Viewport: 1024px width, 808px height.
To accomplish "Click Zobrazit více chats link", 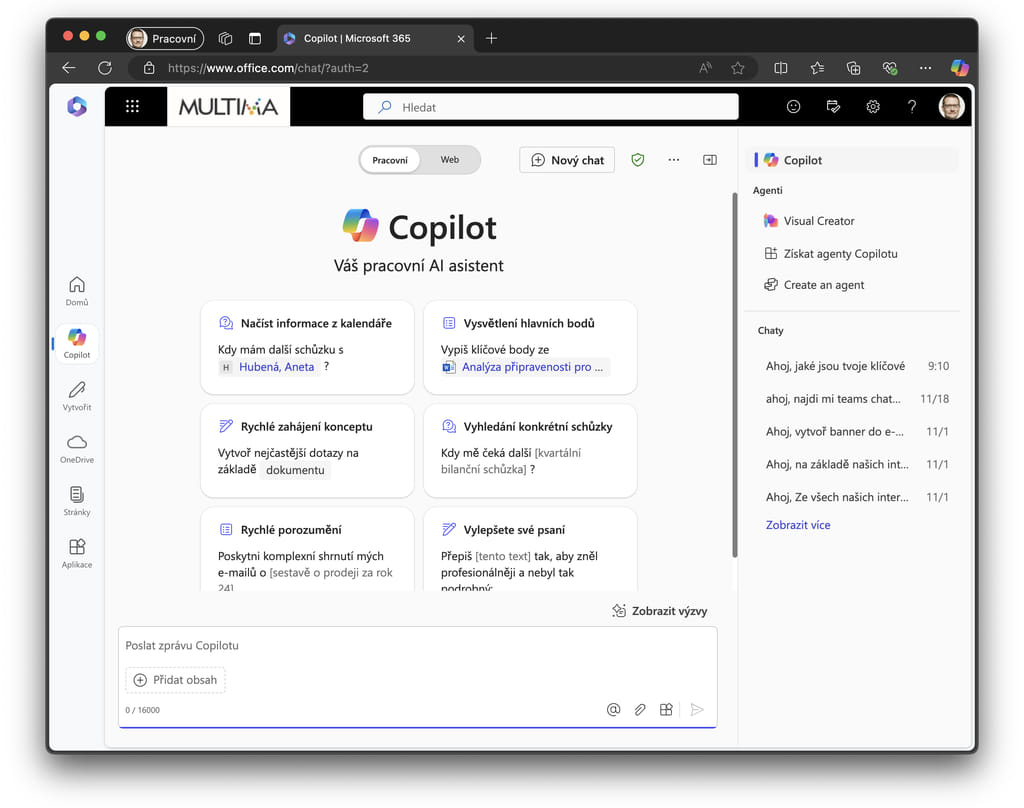I will tap(798, 525).
